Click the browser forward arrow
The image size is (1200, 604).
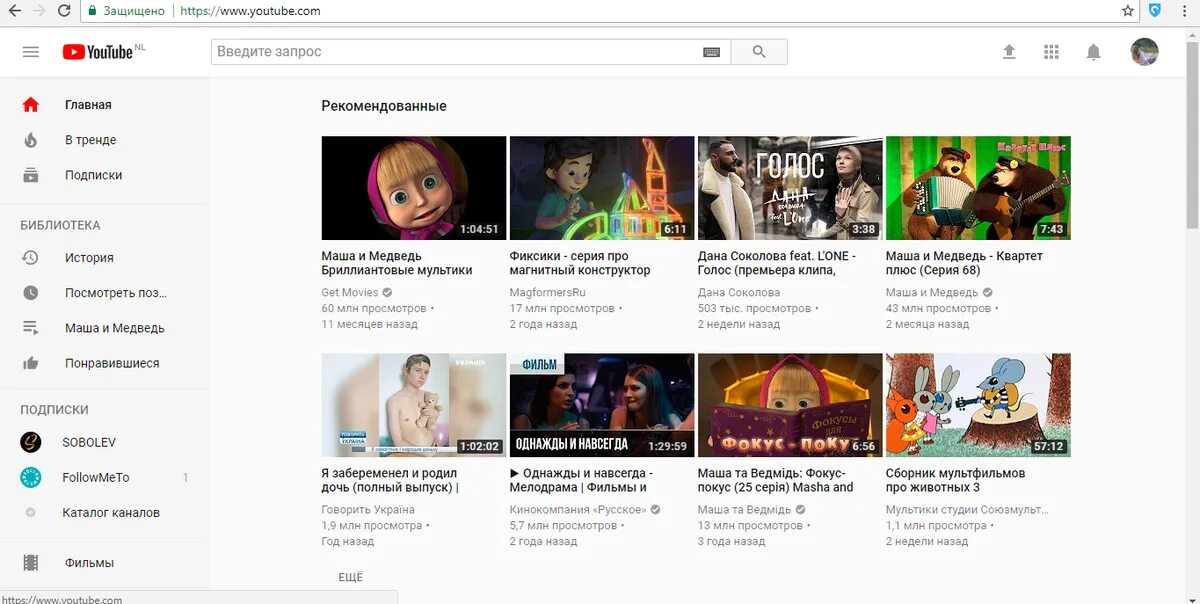[x=39, y=11]
